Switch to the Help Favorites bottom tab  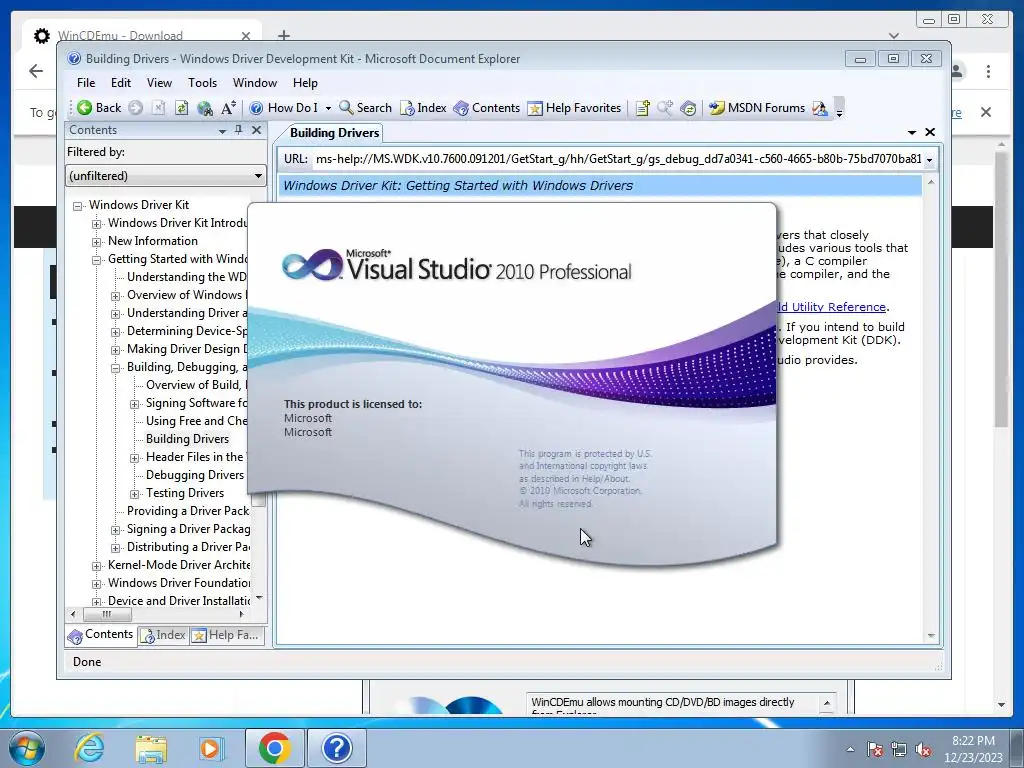pyautogui.click(x=227, y=635)
